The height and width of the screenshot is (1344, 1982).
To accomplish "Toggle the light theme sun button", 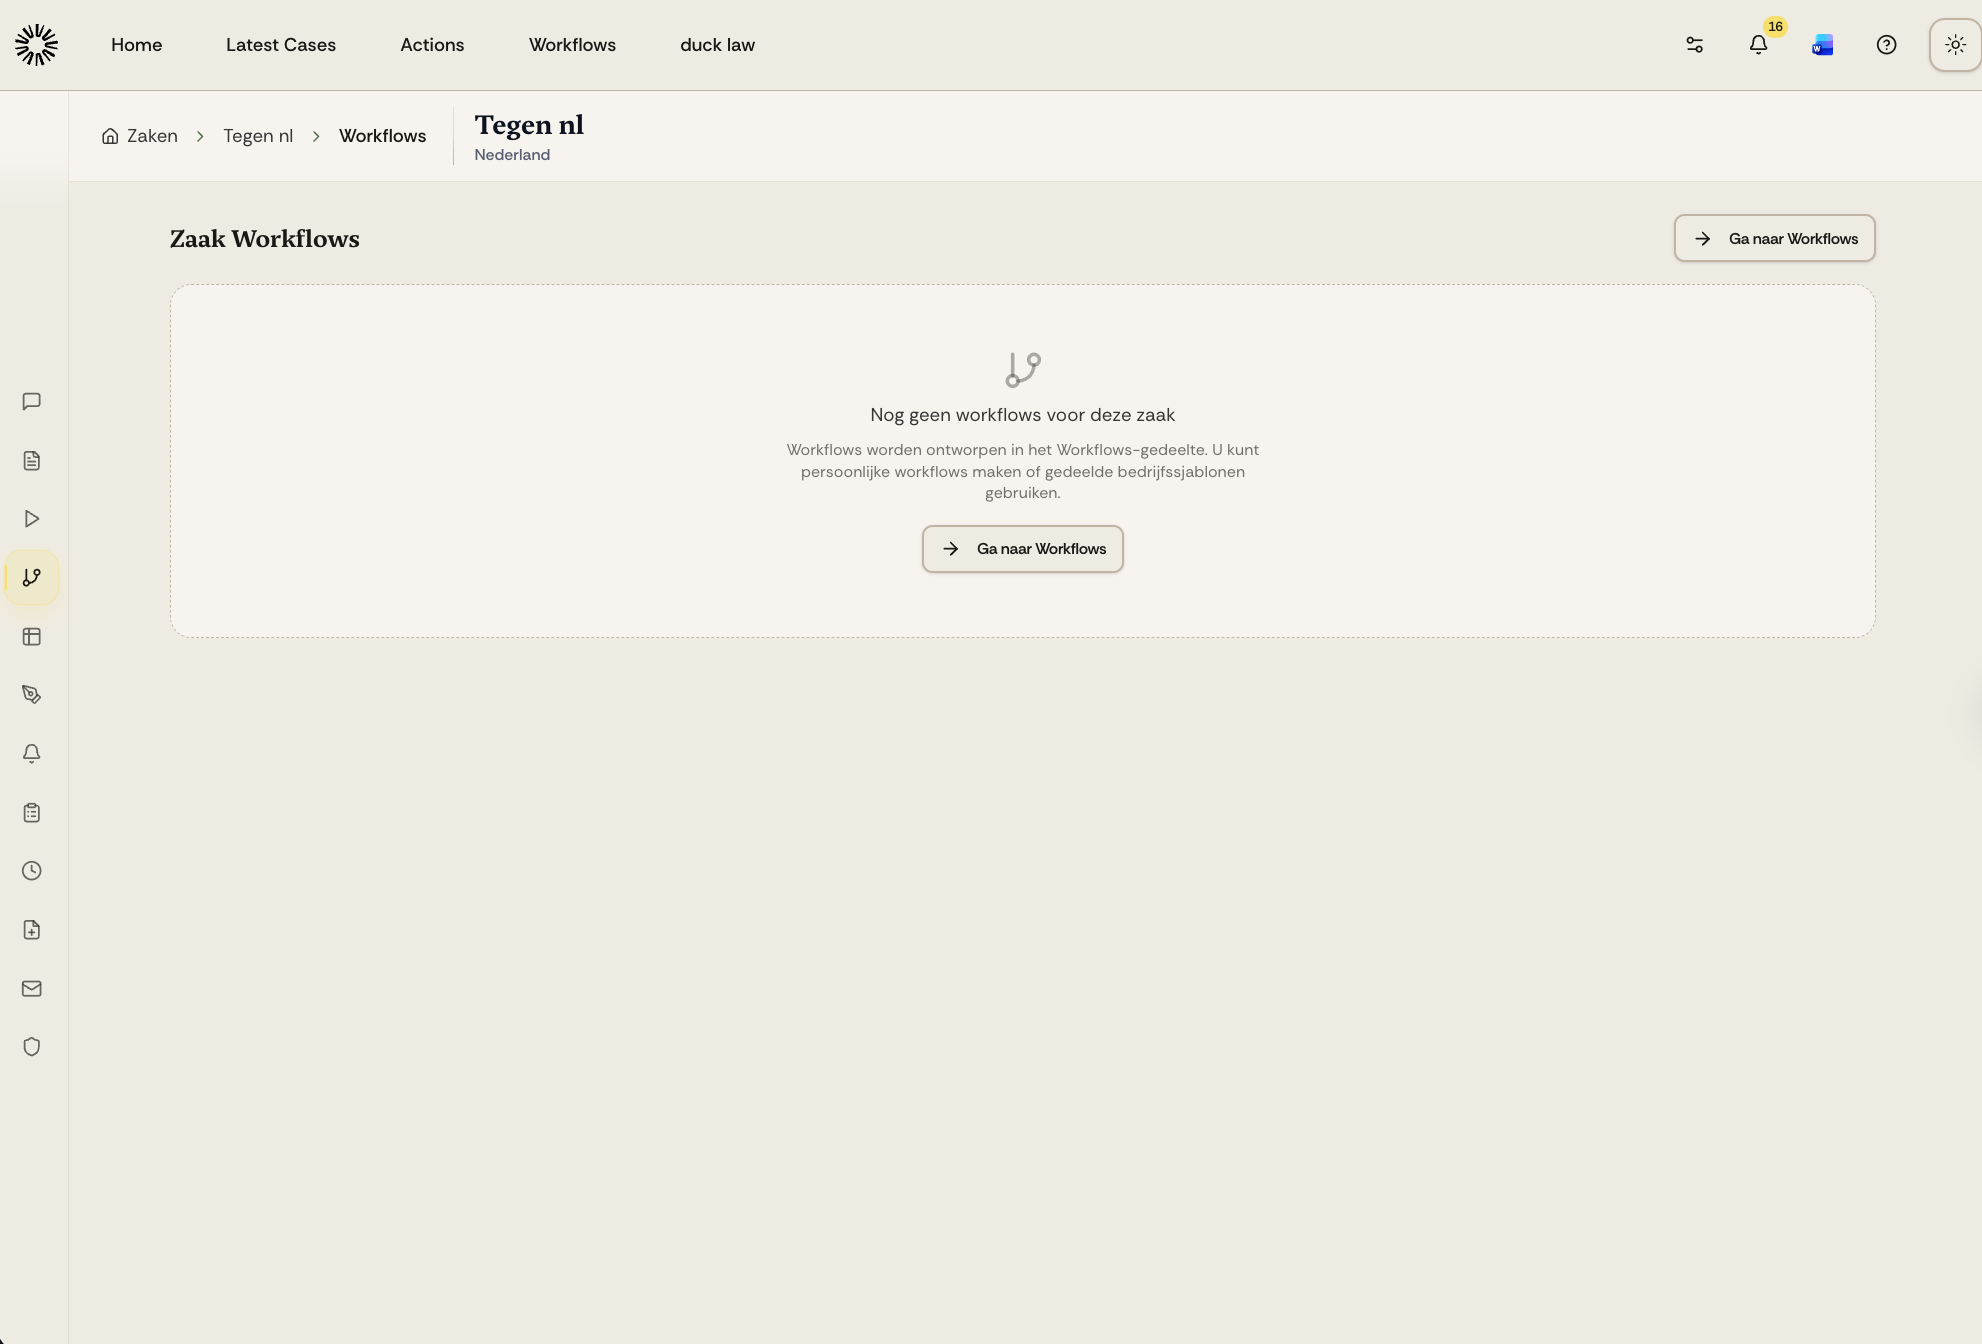I will pos(1955,45).
